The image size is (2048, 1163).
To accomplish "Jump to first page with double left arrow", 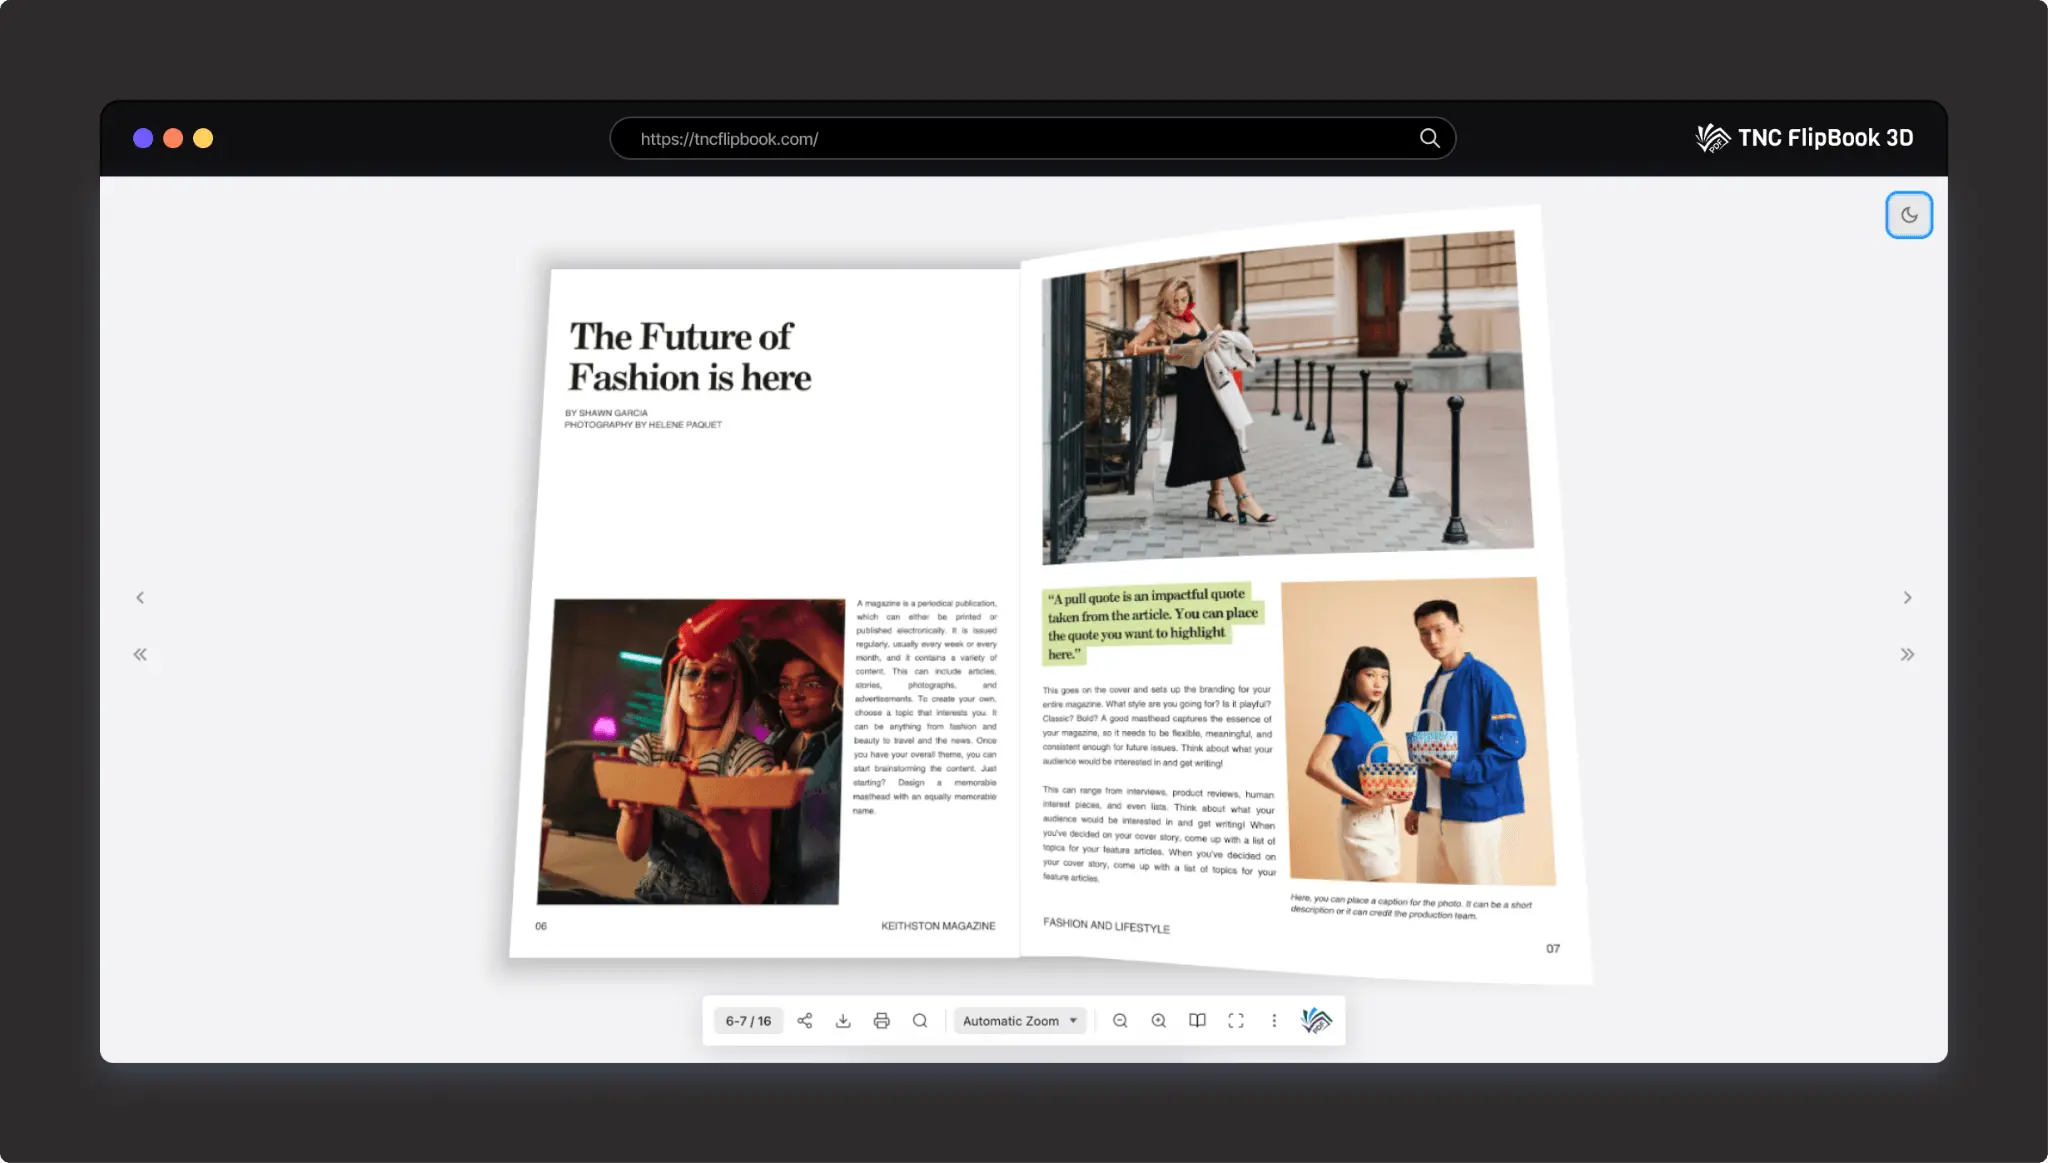I will point(140,654).
